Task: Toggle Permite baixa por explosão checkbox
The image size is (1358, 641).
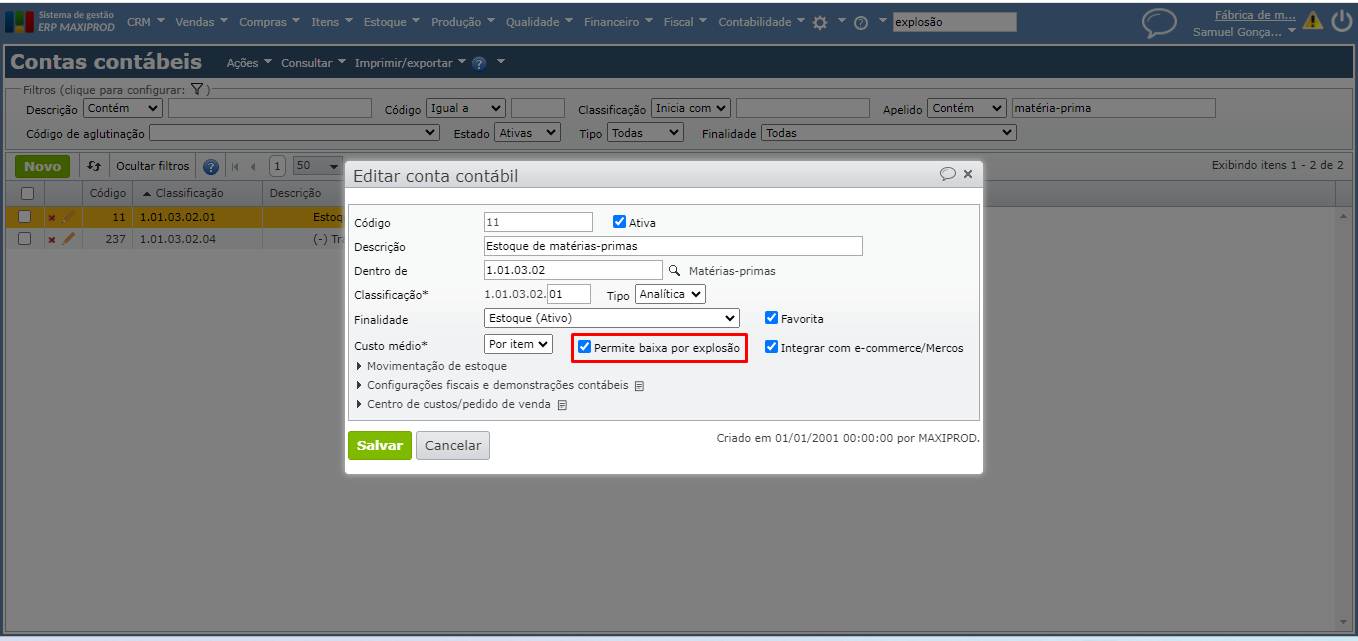Action: (x=585, y=347)
